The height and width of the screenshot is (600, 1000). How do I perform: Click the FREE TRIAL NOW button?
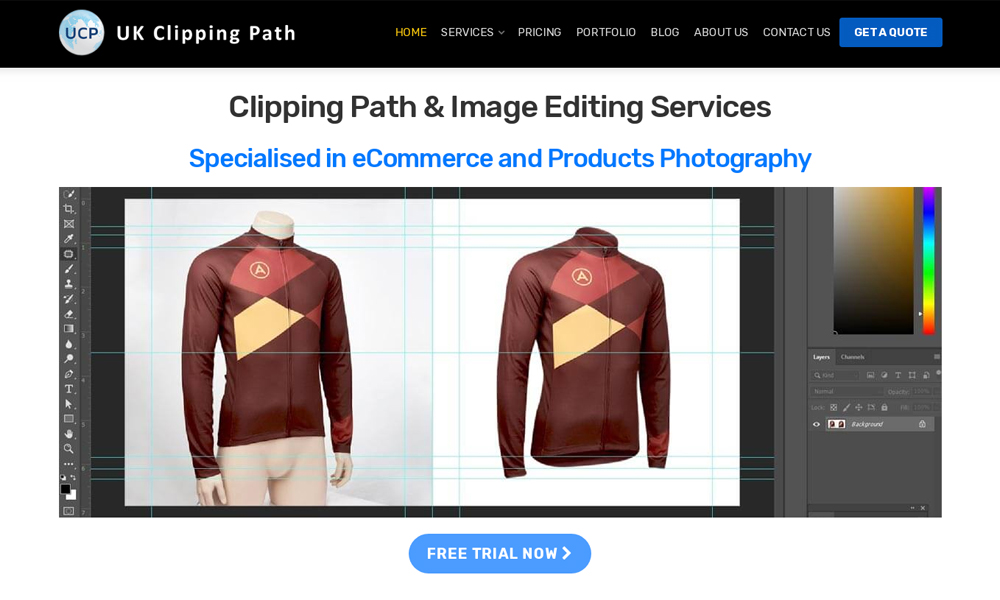tap(499, 553)
